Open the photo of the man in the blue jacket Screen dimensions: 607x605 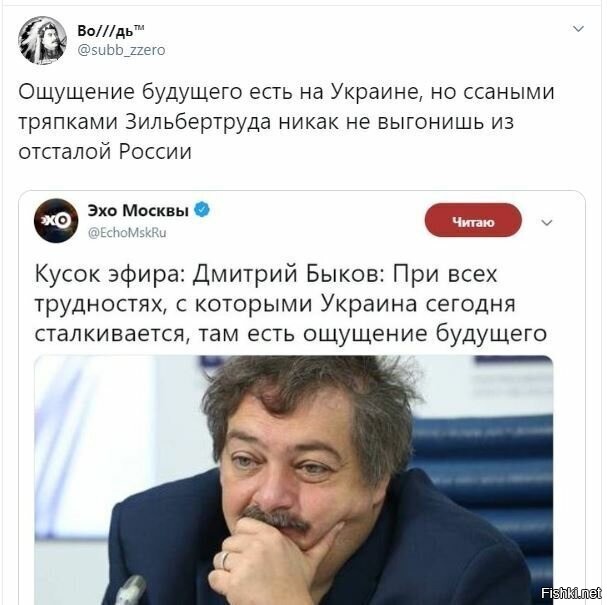[293, 480]
